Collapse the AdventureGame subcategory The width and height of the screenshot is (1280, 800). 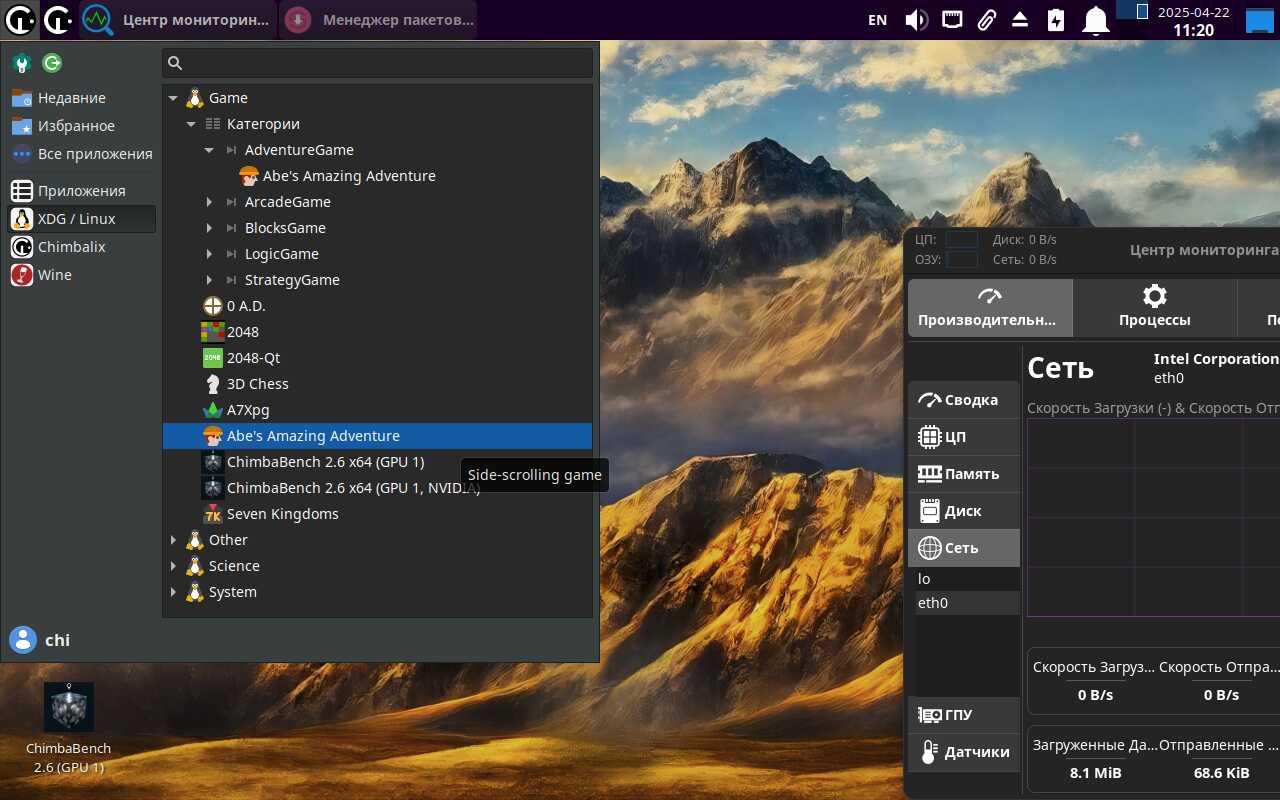tap(209, 150)
